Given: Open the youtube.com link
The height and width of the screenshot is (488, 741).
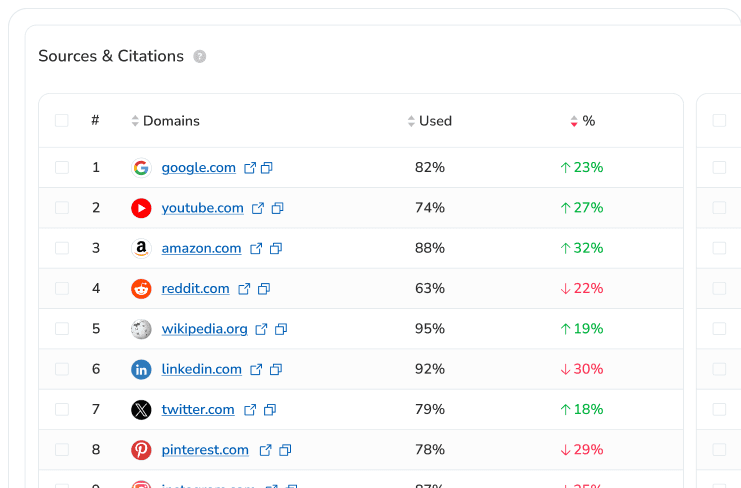Looking at the screenshot, I should click(203, 208).
